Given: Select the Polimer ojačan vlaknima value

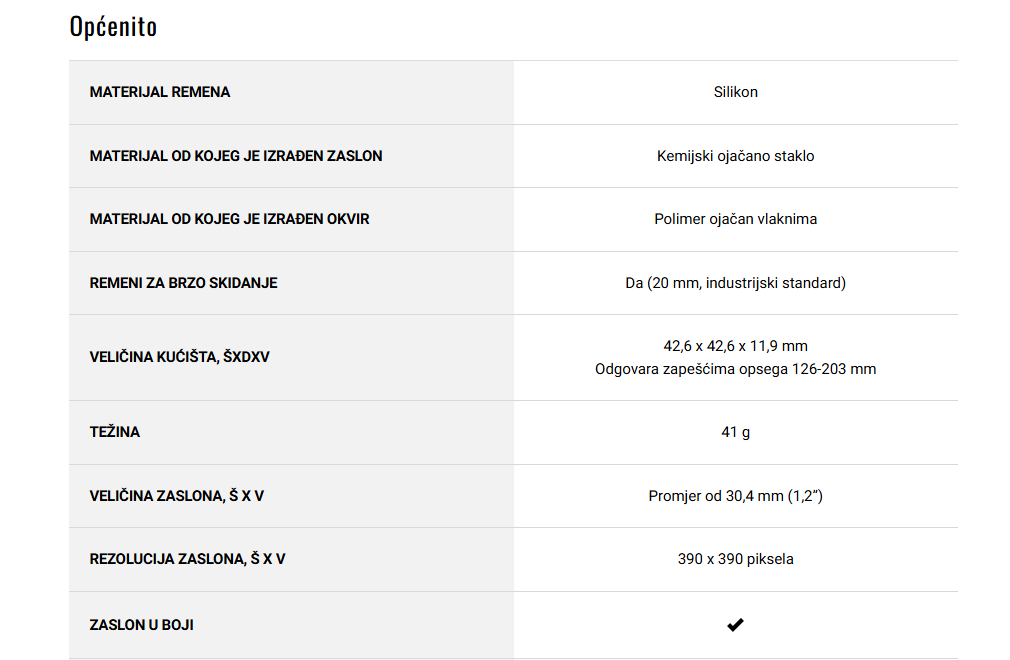Looking at the screenshot, I should coord(736,219).
